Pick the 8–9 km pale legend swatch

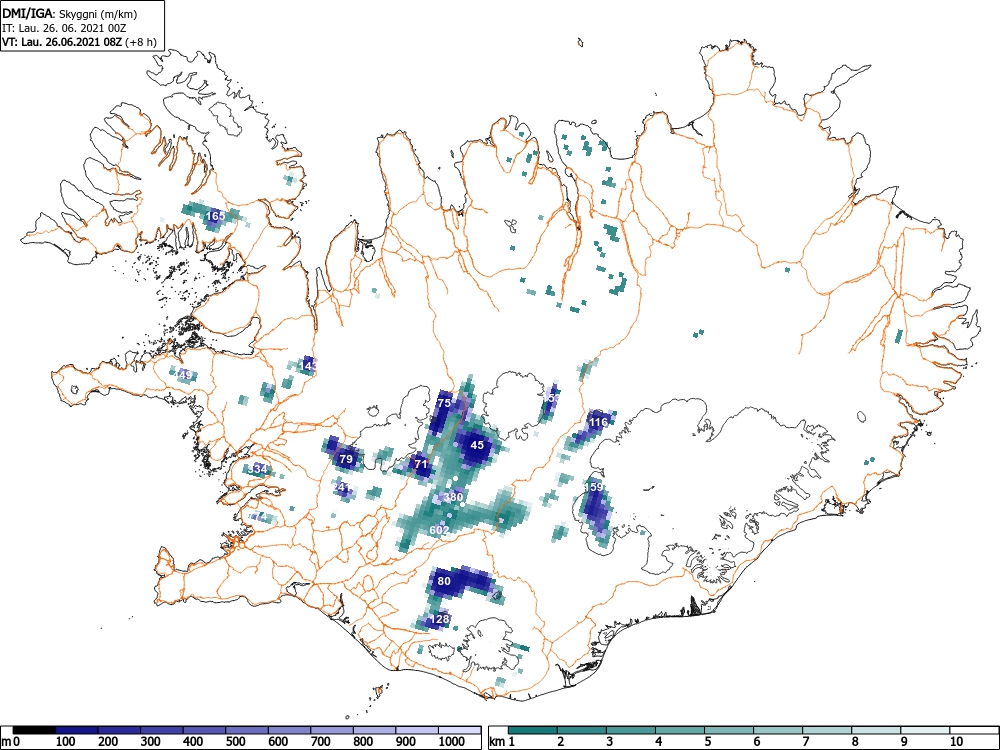click(876, 730)
